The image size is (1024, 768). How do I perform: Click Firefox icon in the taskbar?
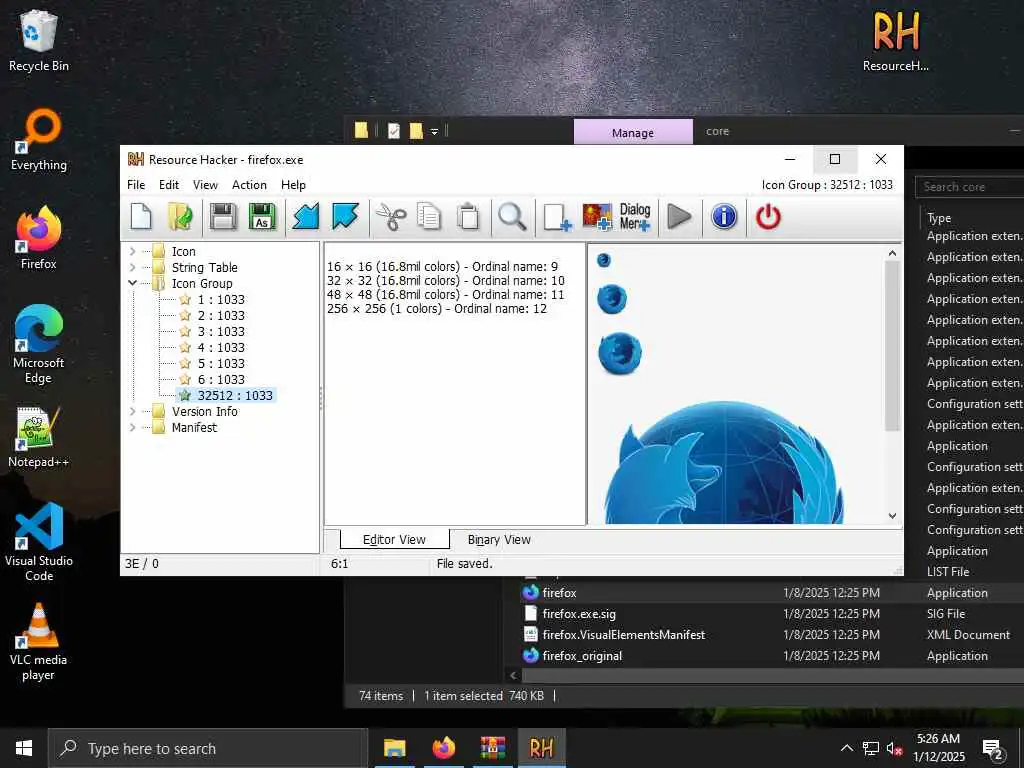(443, 748)
